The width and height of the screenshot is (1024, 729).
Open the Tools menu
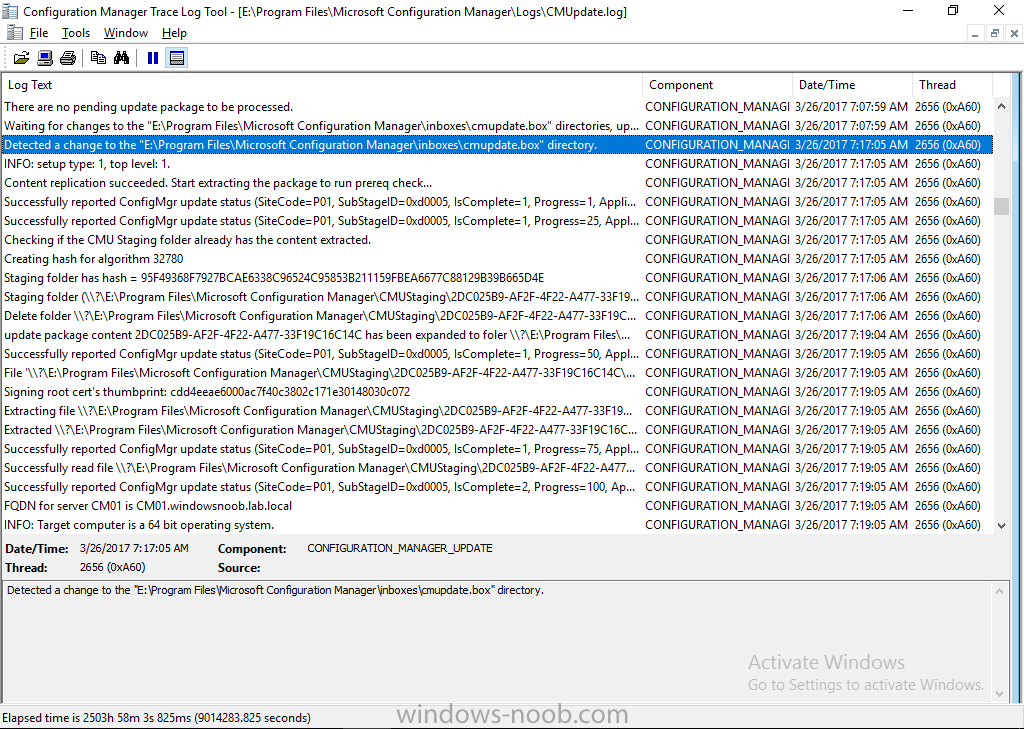coord(76,33)
